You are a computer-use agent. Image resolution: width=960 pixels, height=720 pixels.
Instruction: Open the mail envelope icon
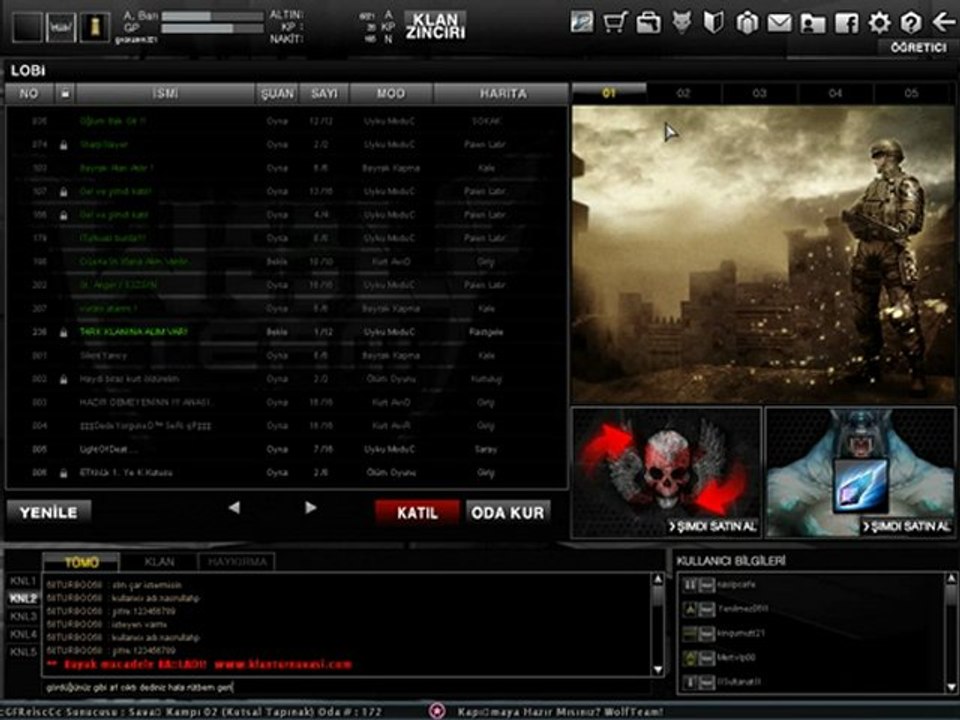pos(779,23)
